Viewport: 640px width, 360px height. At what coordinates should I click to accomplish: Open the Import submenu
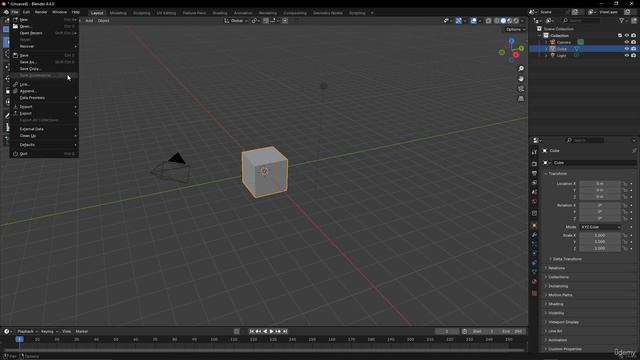[44, 107]
